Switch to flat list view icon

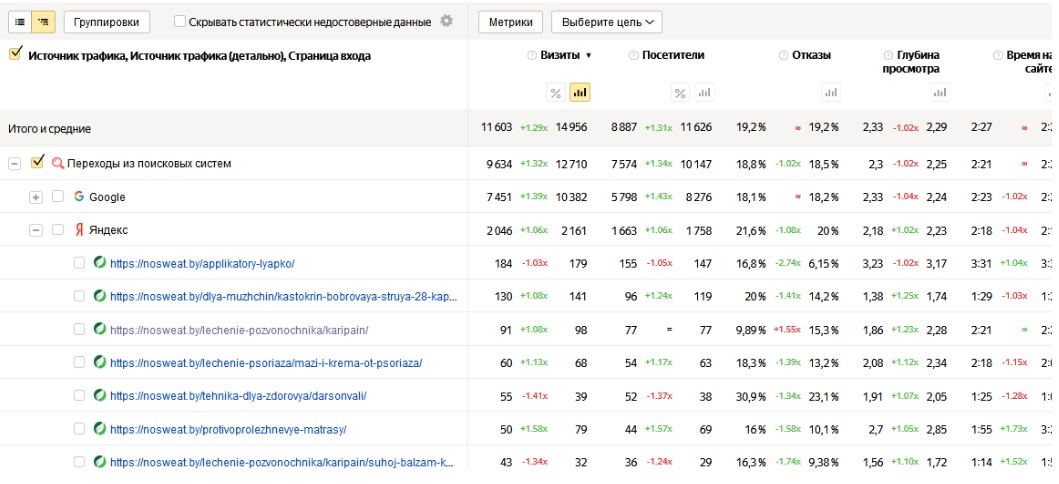point(20,21)
